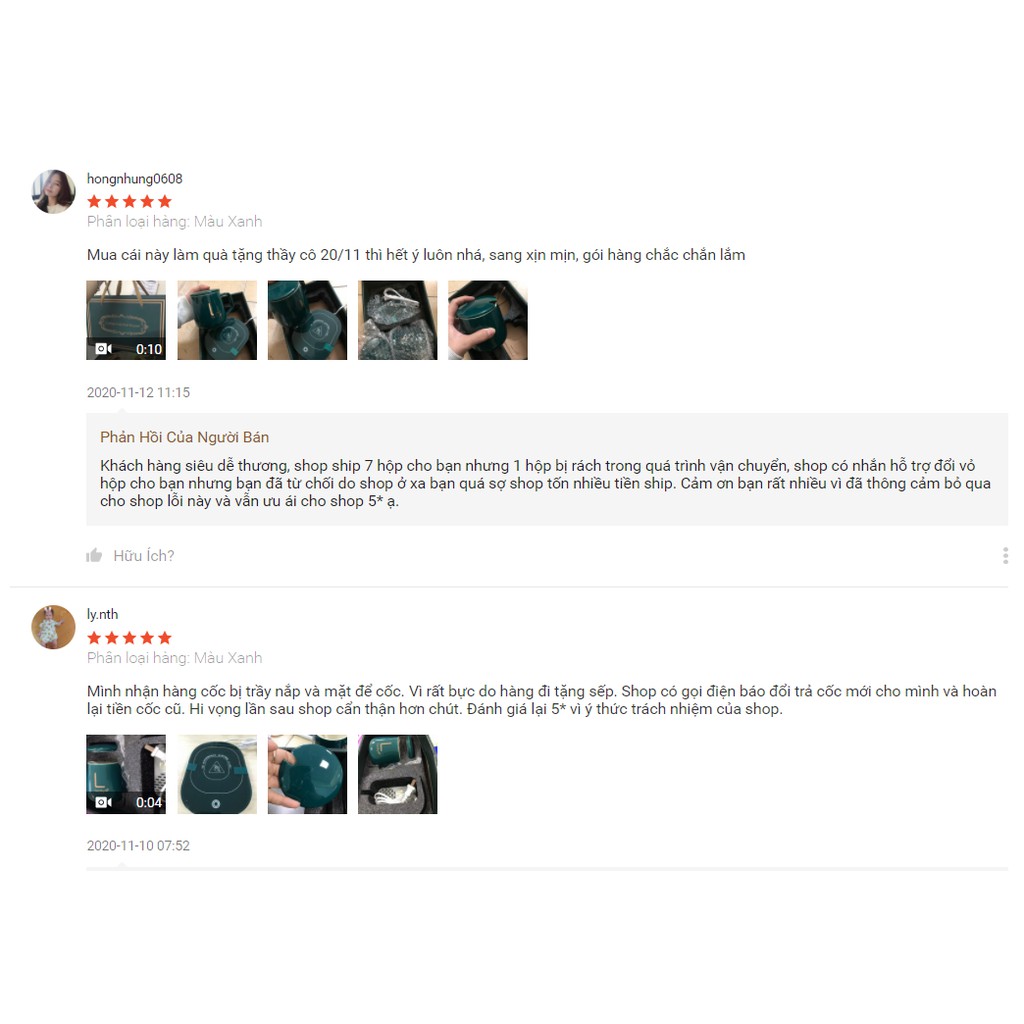Open bubble wrap packaging photo thumbnail
Image resolution: width=1024 pixels, height=1024 pixels.
[x=397, y=320]
